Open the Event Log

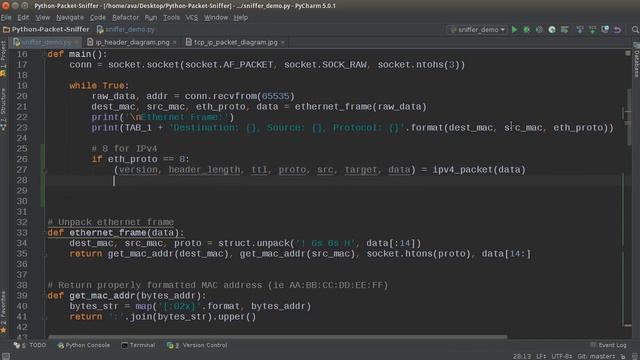[x=608, y=345]
